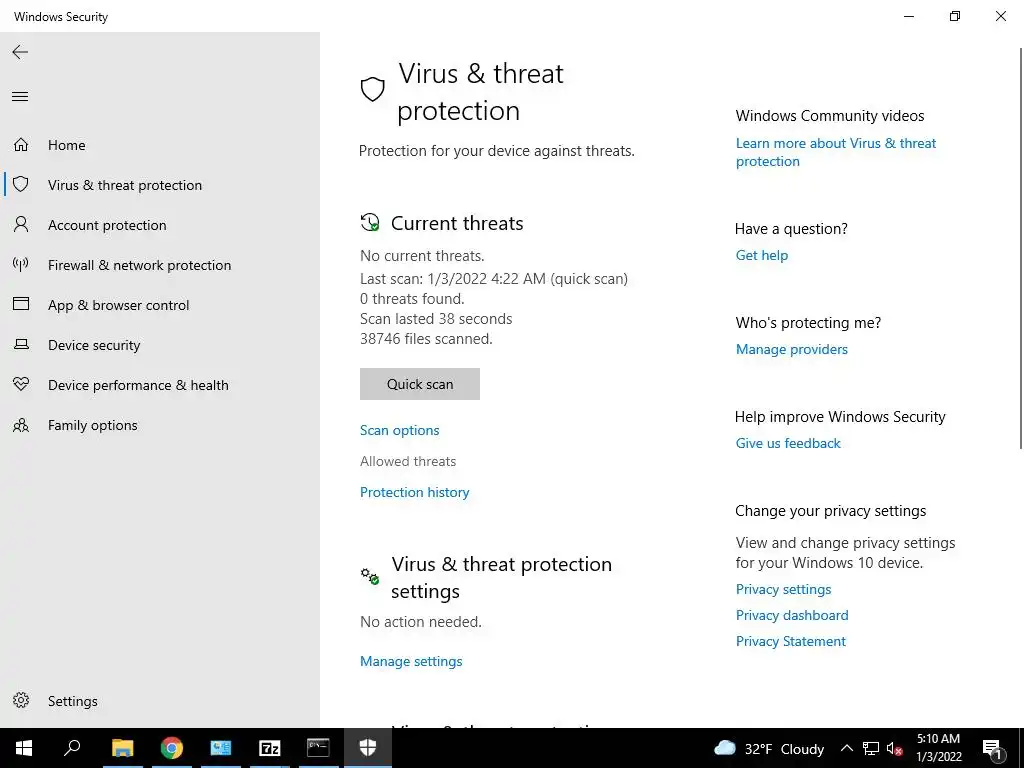Open Privacy settings link
Screen dimensions: 1024x768
(784, 589)
